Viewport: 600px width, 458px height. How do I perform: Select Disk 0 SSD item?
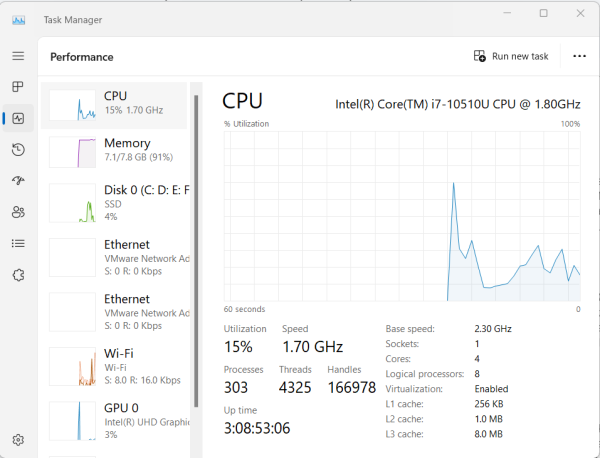pyautogui.click(x=116, y=202)
